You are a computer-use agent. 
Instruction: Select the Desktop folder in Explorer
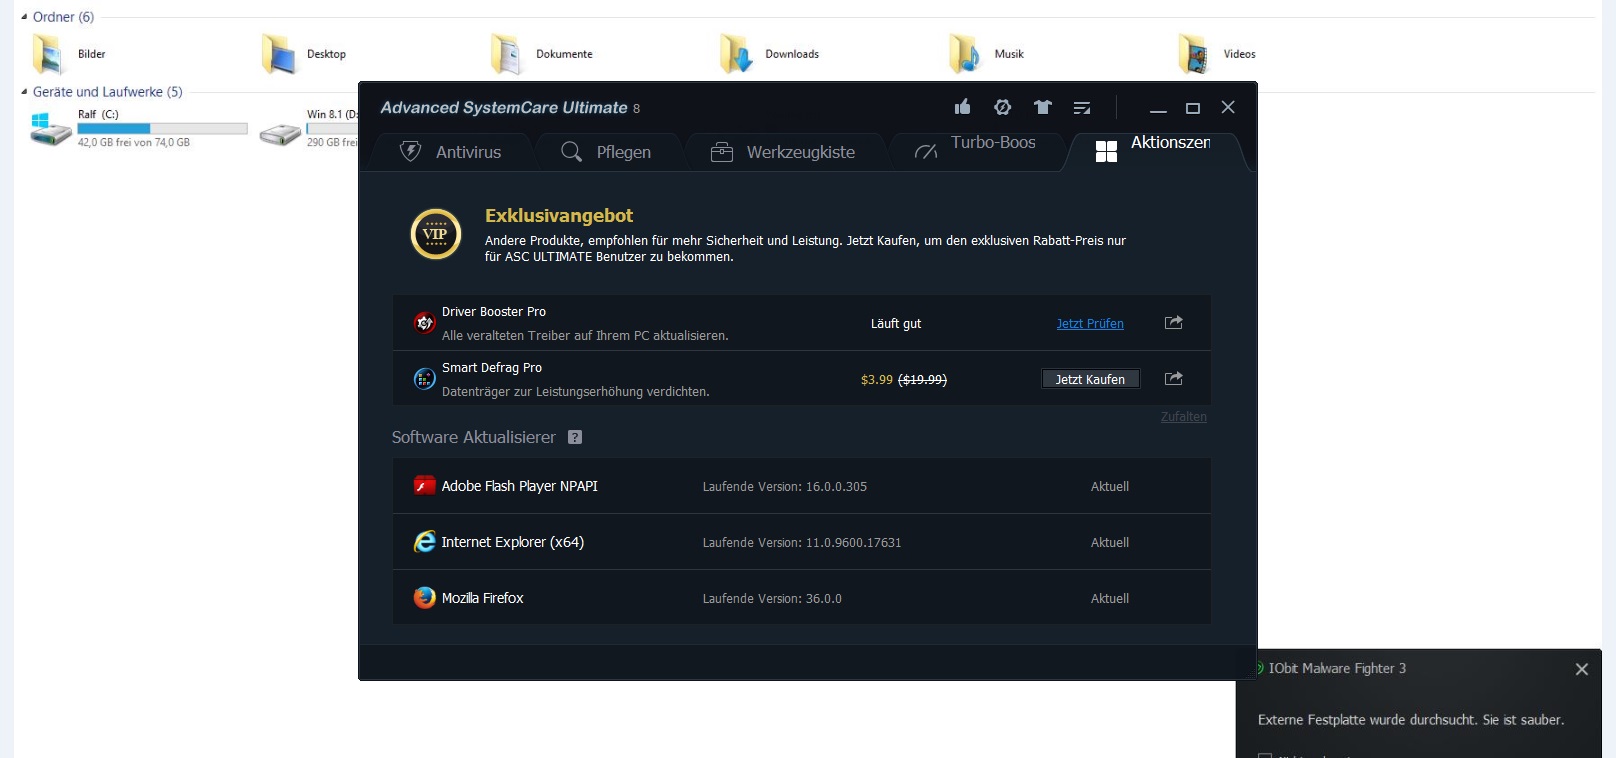[303, 54]
